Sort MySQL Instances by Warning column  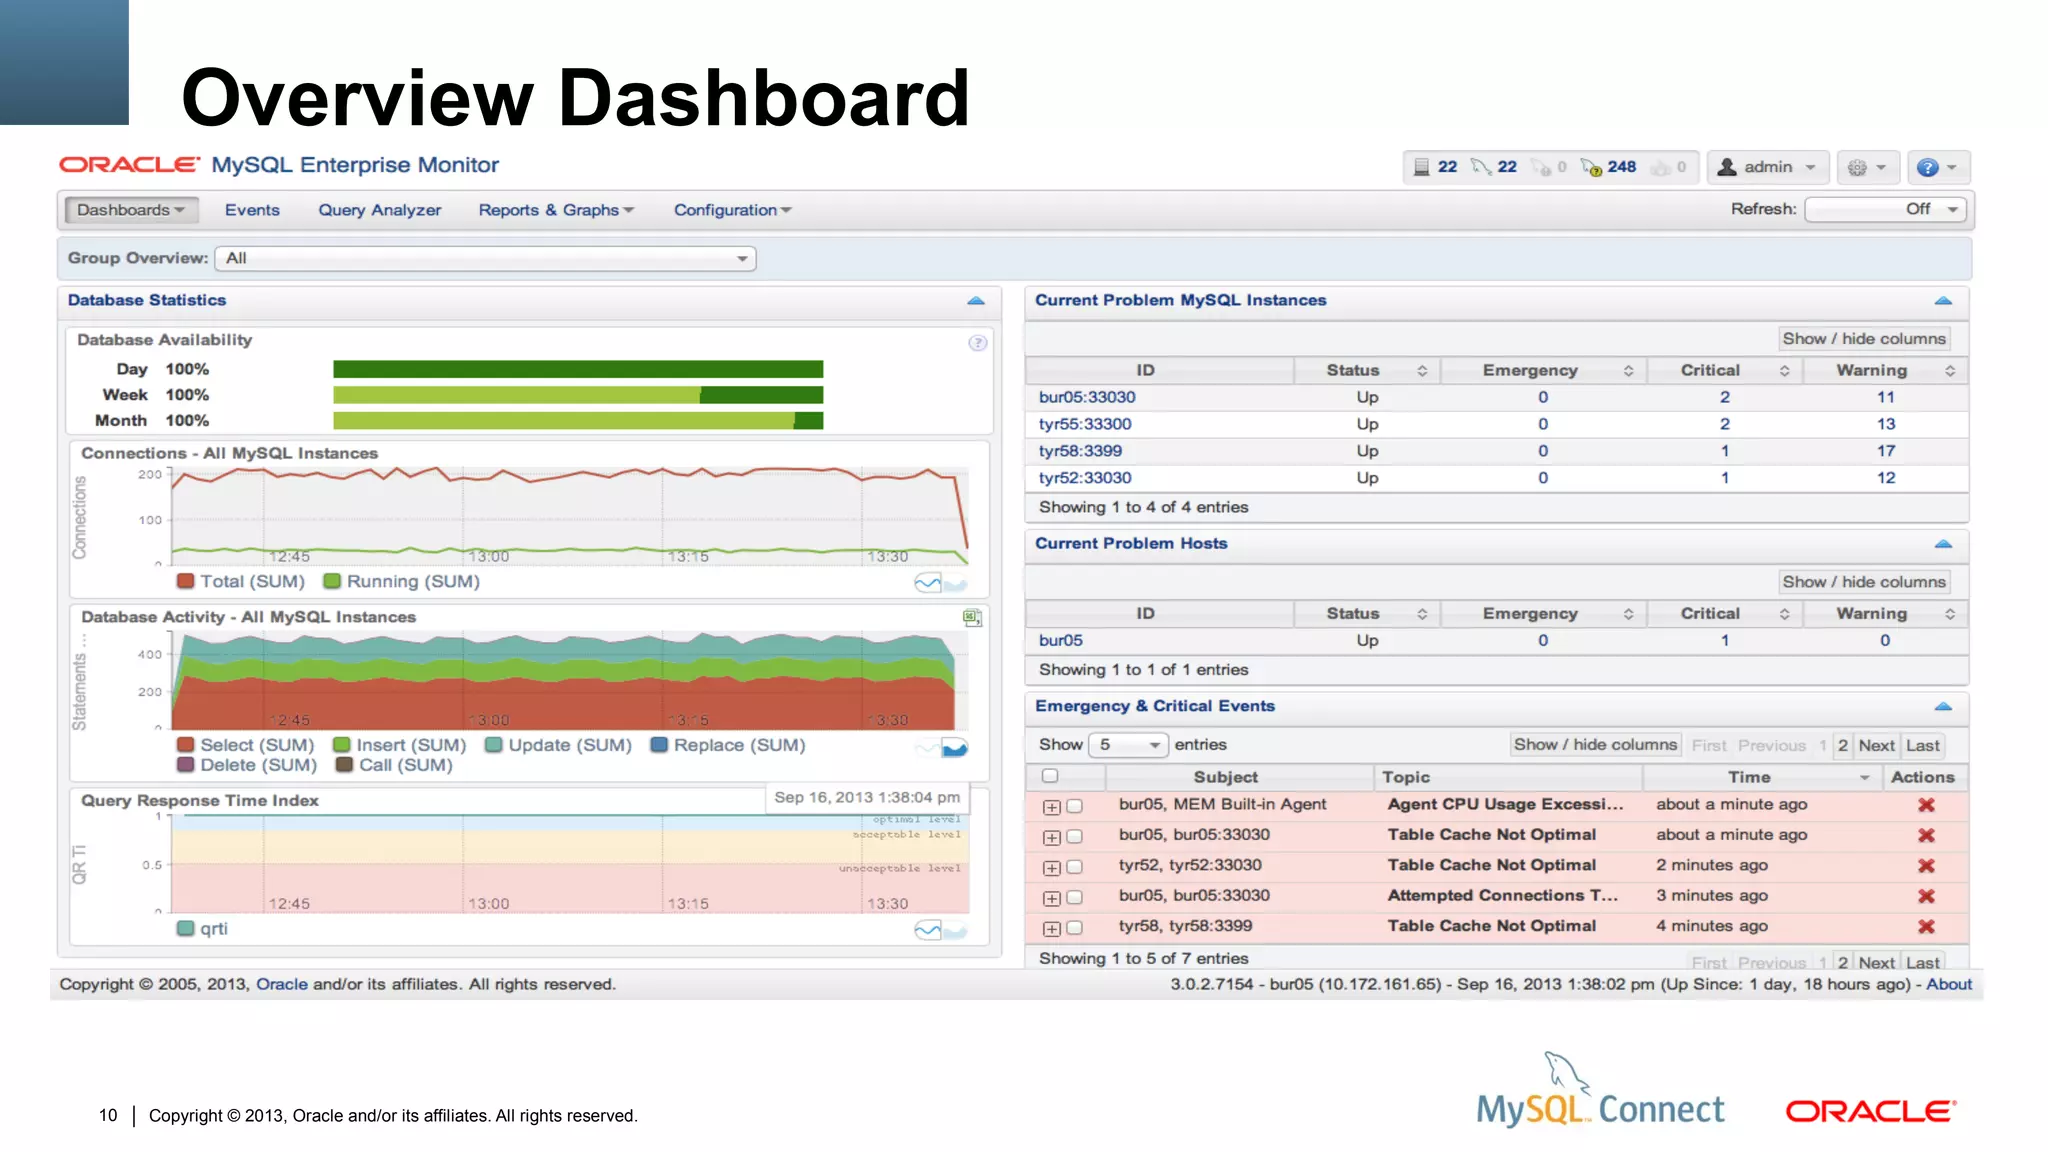(x=1885, y=371)
